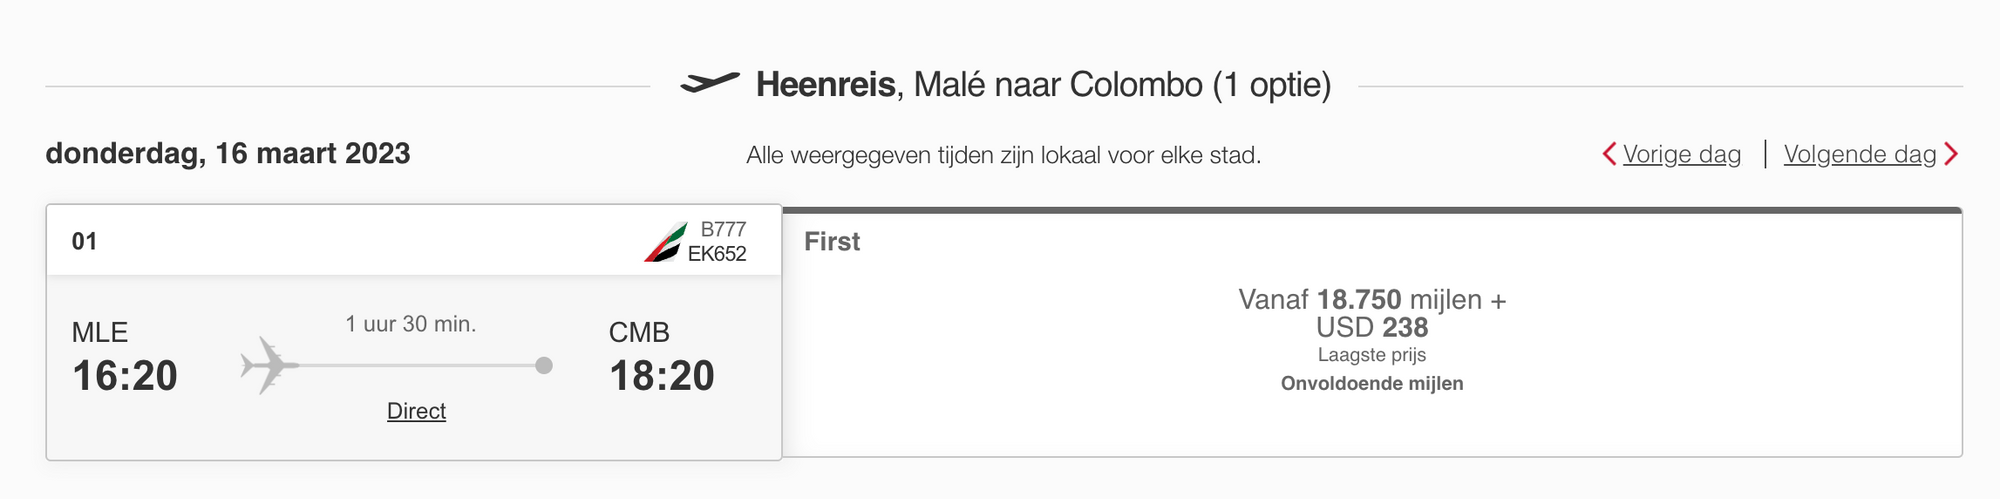Choose the 18.750 mijlen + USD 238 fare
2000x499 pixels.
pyautogui.click(x=1372, y=313)
